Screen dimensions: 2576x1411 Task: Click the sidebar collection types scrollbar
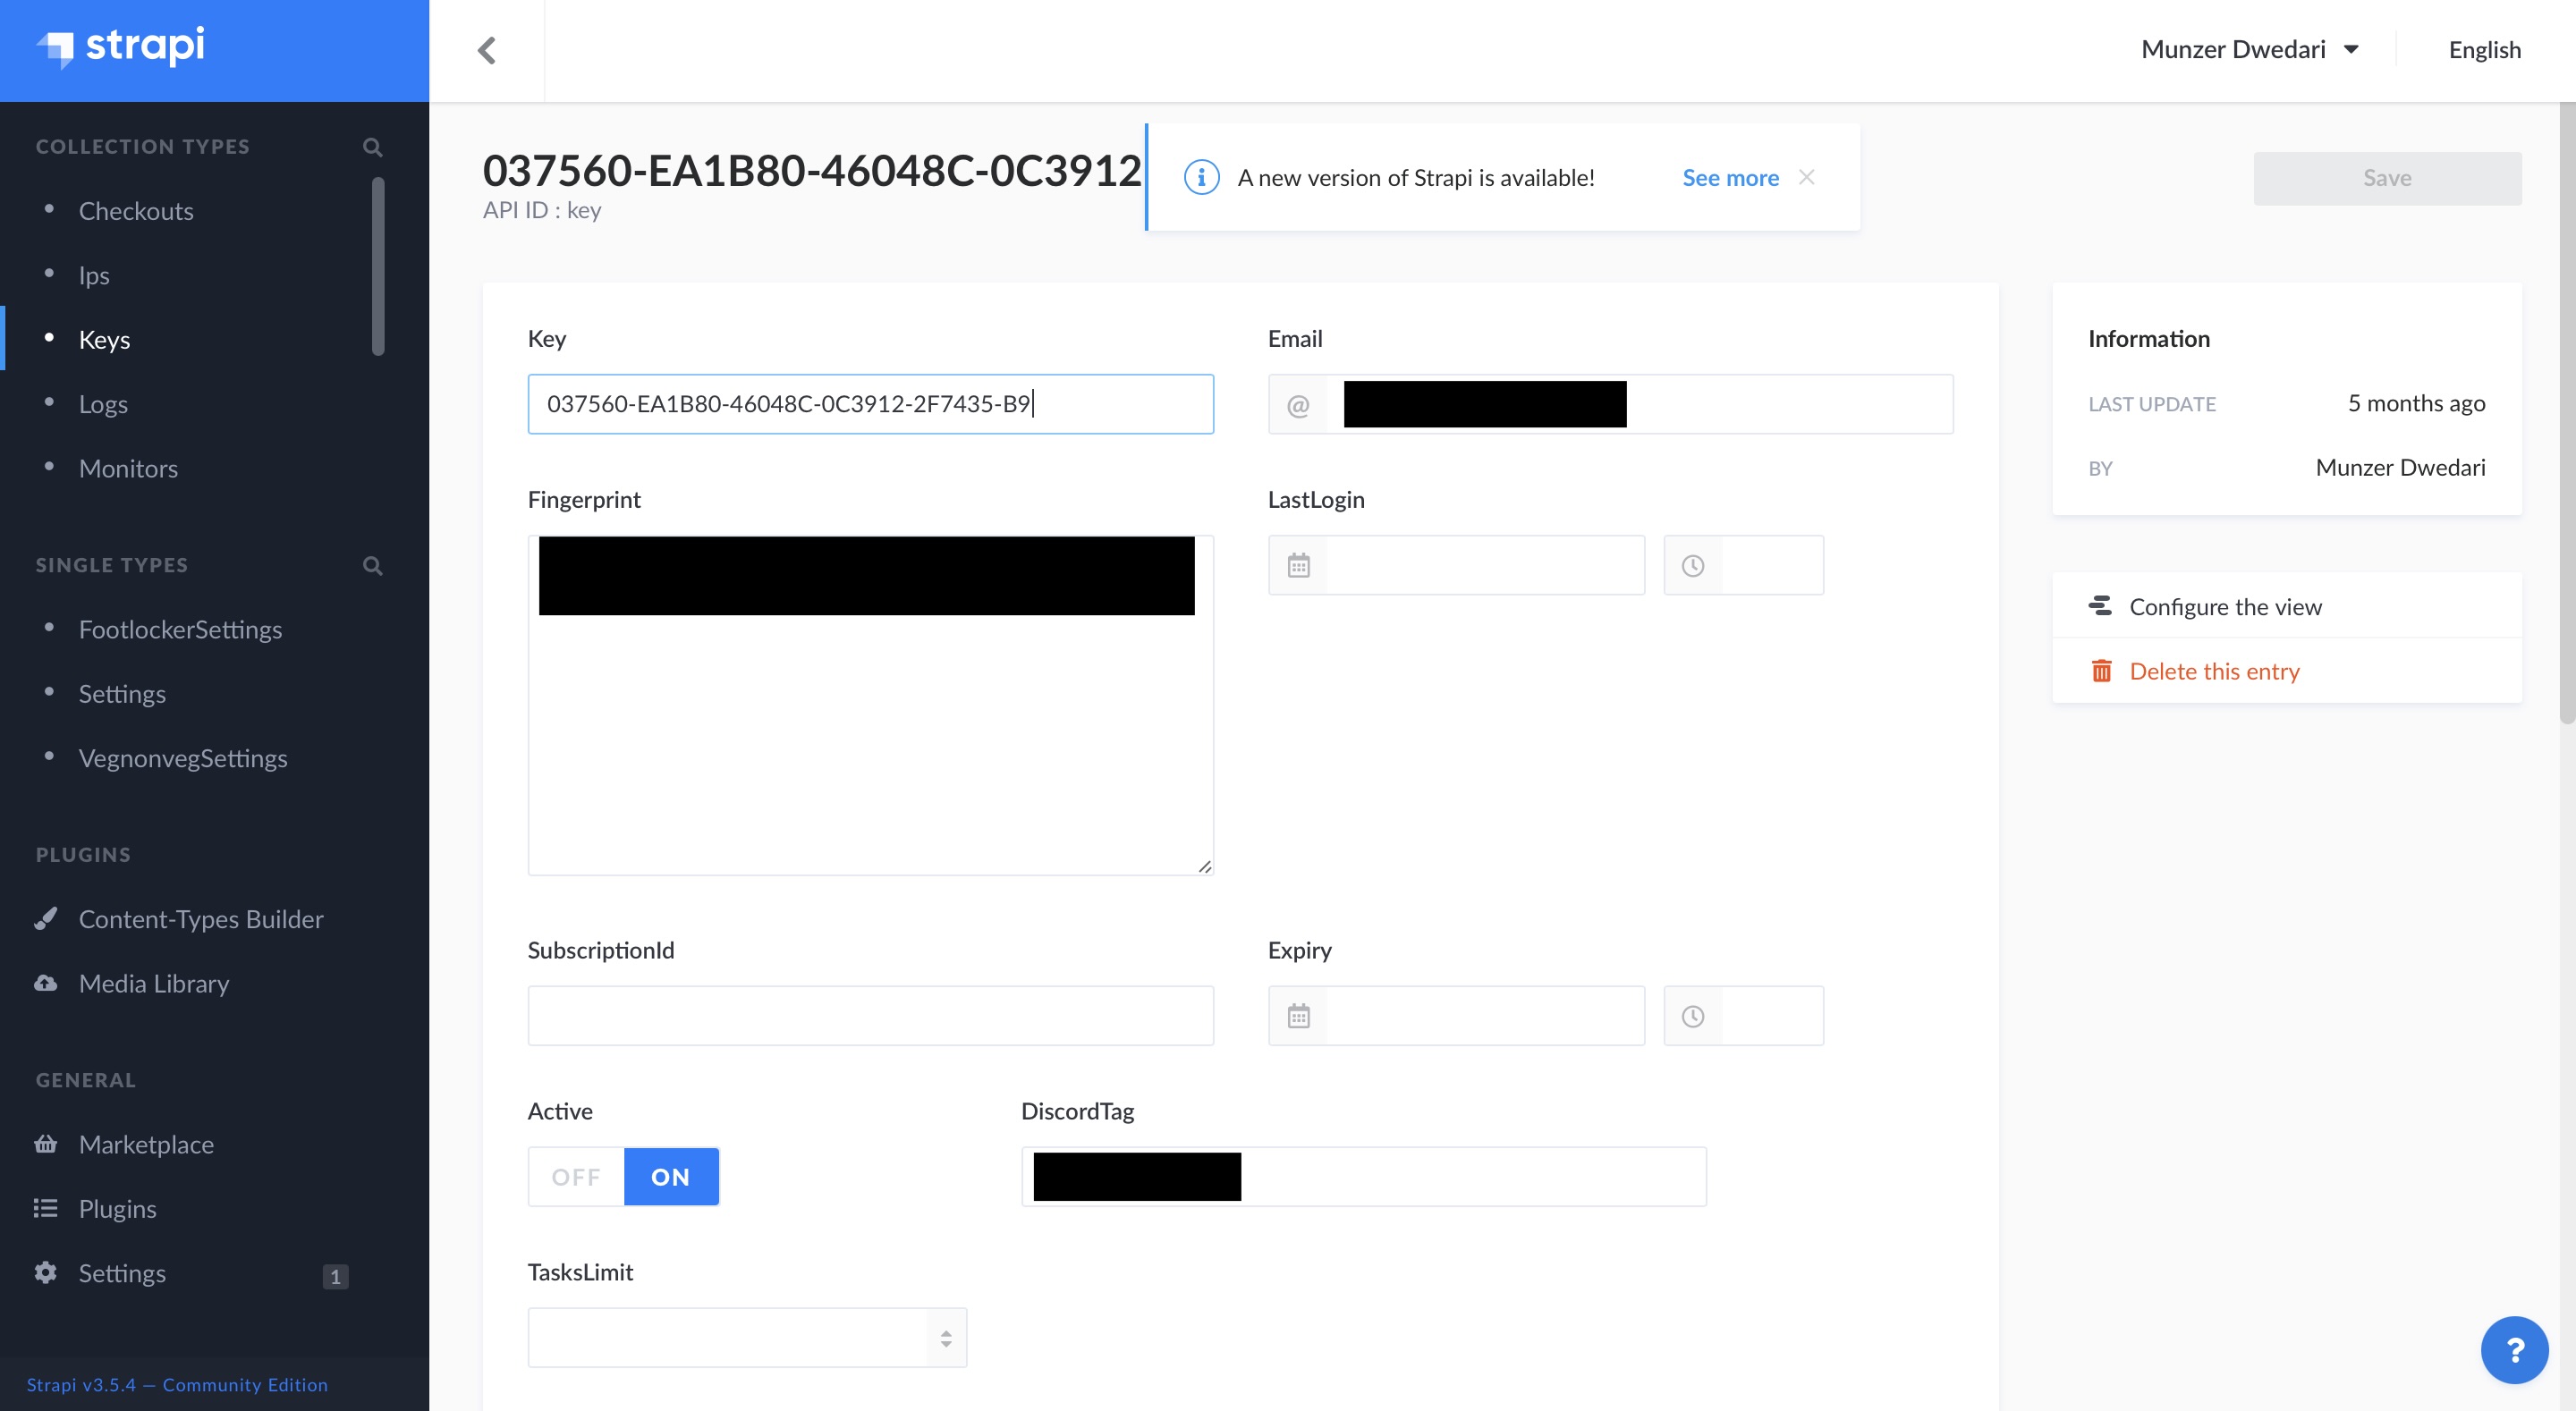click(378, 266)
